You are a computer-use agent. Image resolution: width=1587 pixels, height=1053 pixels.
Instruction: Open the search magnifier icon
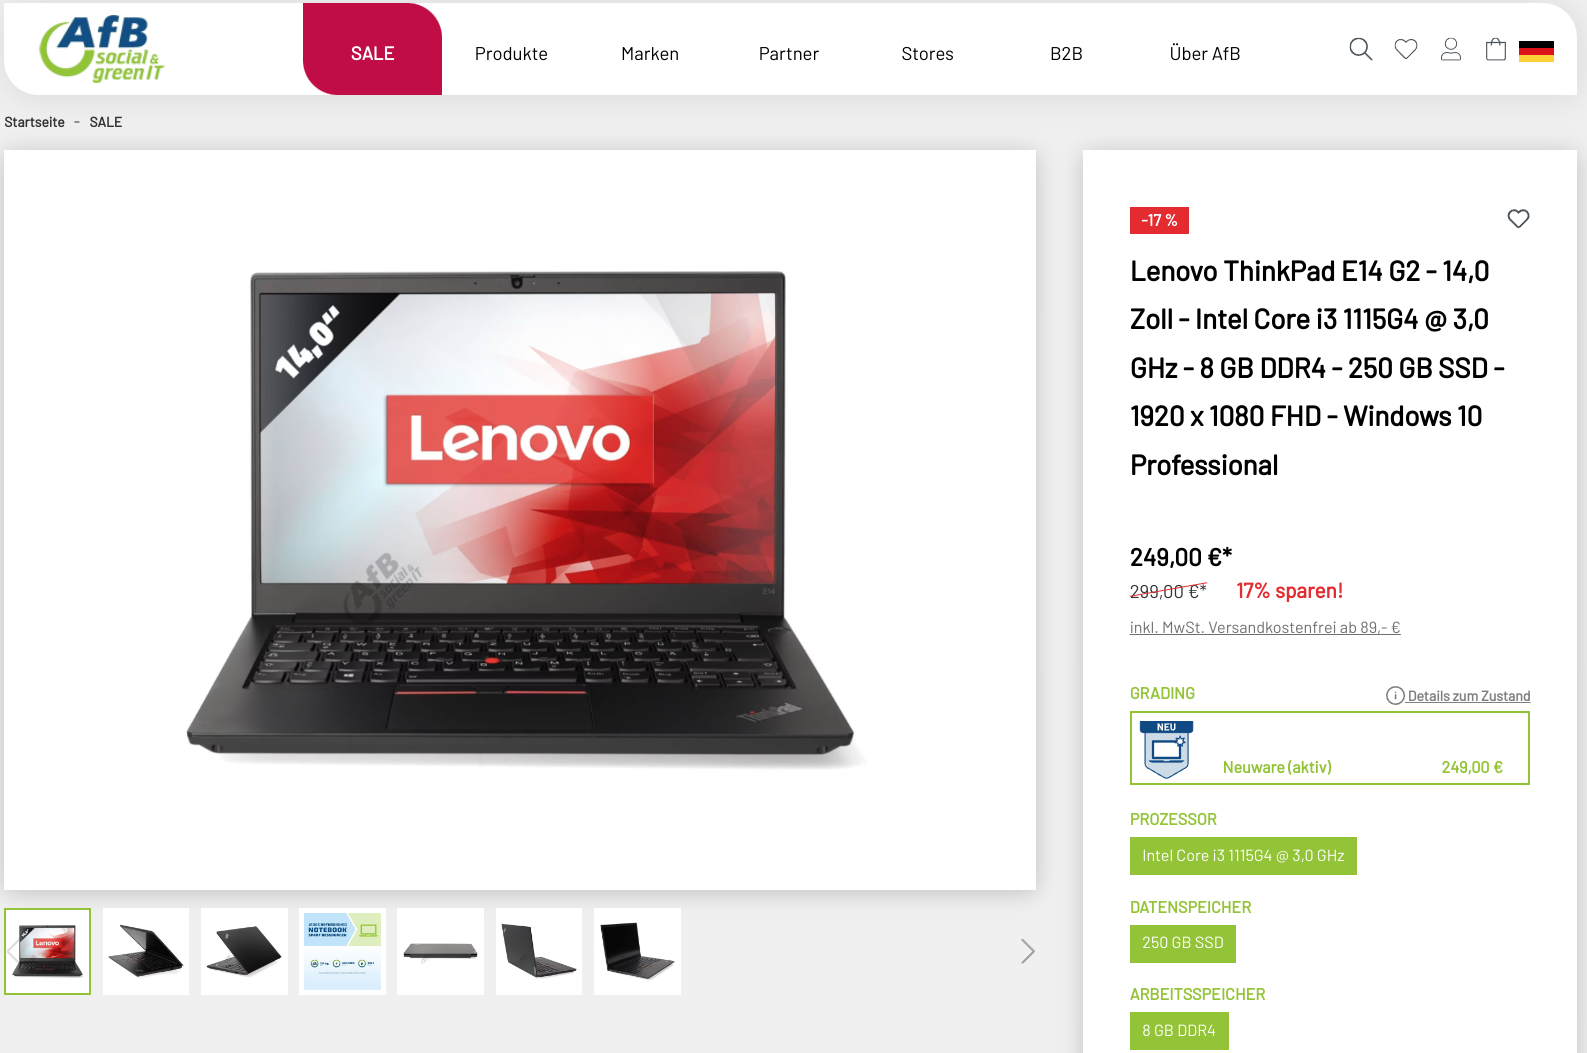point(1360,49)
